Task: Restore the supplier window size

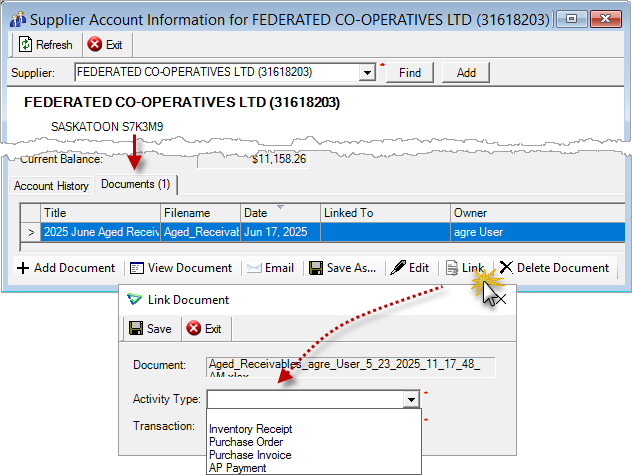Action: pos(571,19)
